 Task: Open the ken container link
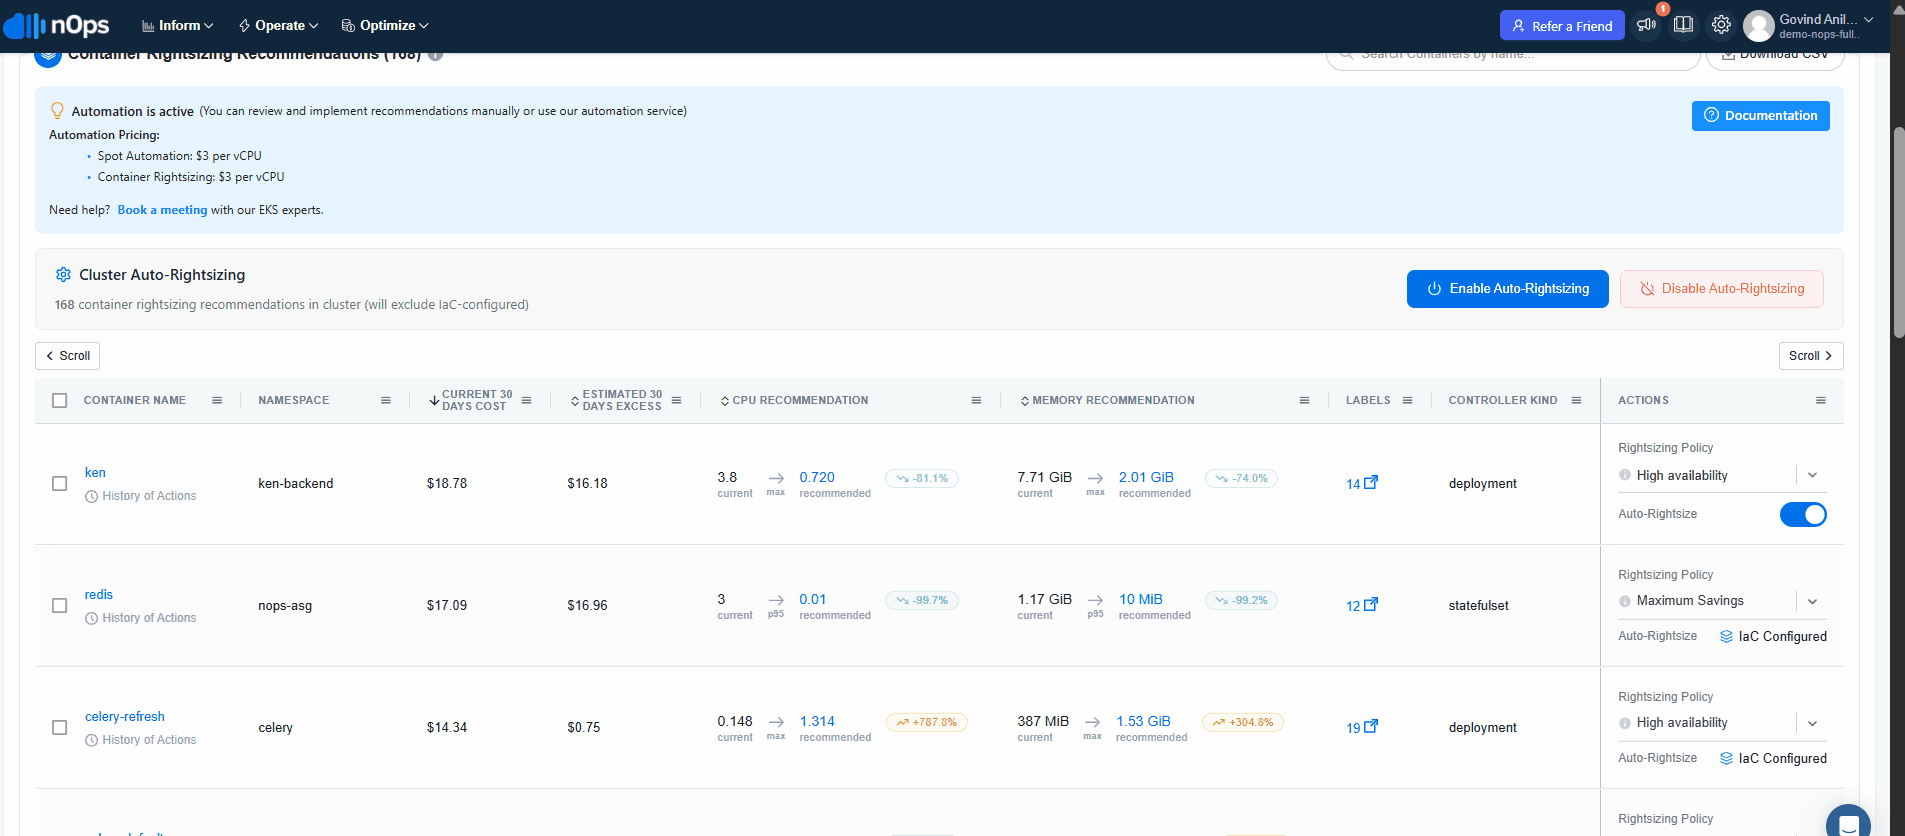95,473
